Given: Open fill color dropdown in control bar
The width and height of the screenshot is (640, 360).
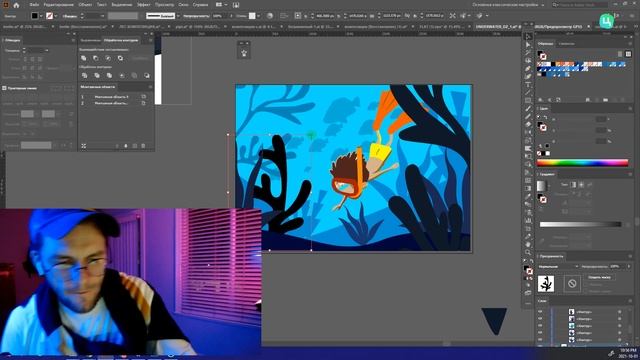Looking at the screenshot, I should pos(41,16).
